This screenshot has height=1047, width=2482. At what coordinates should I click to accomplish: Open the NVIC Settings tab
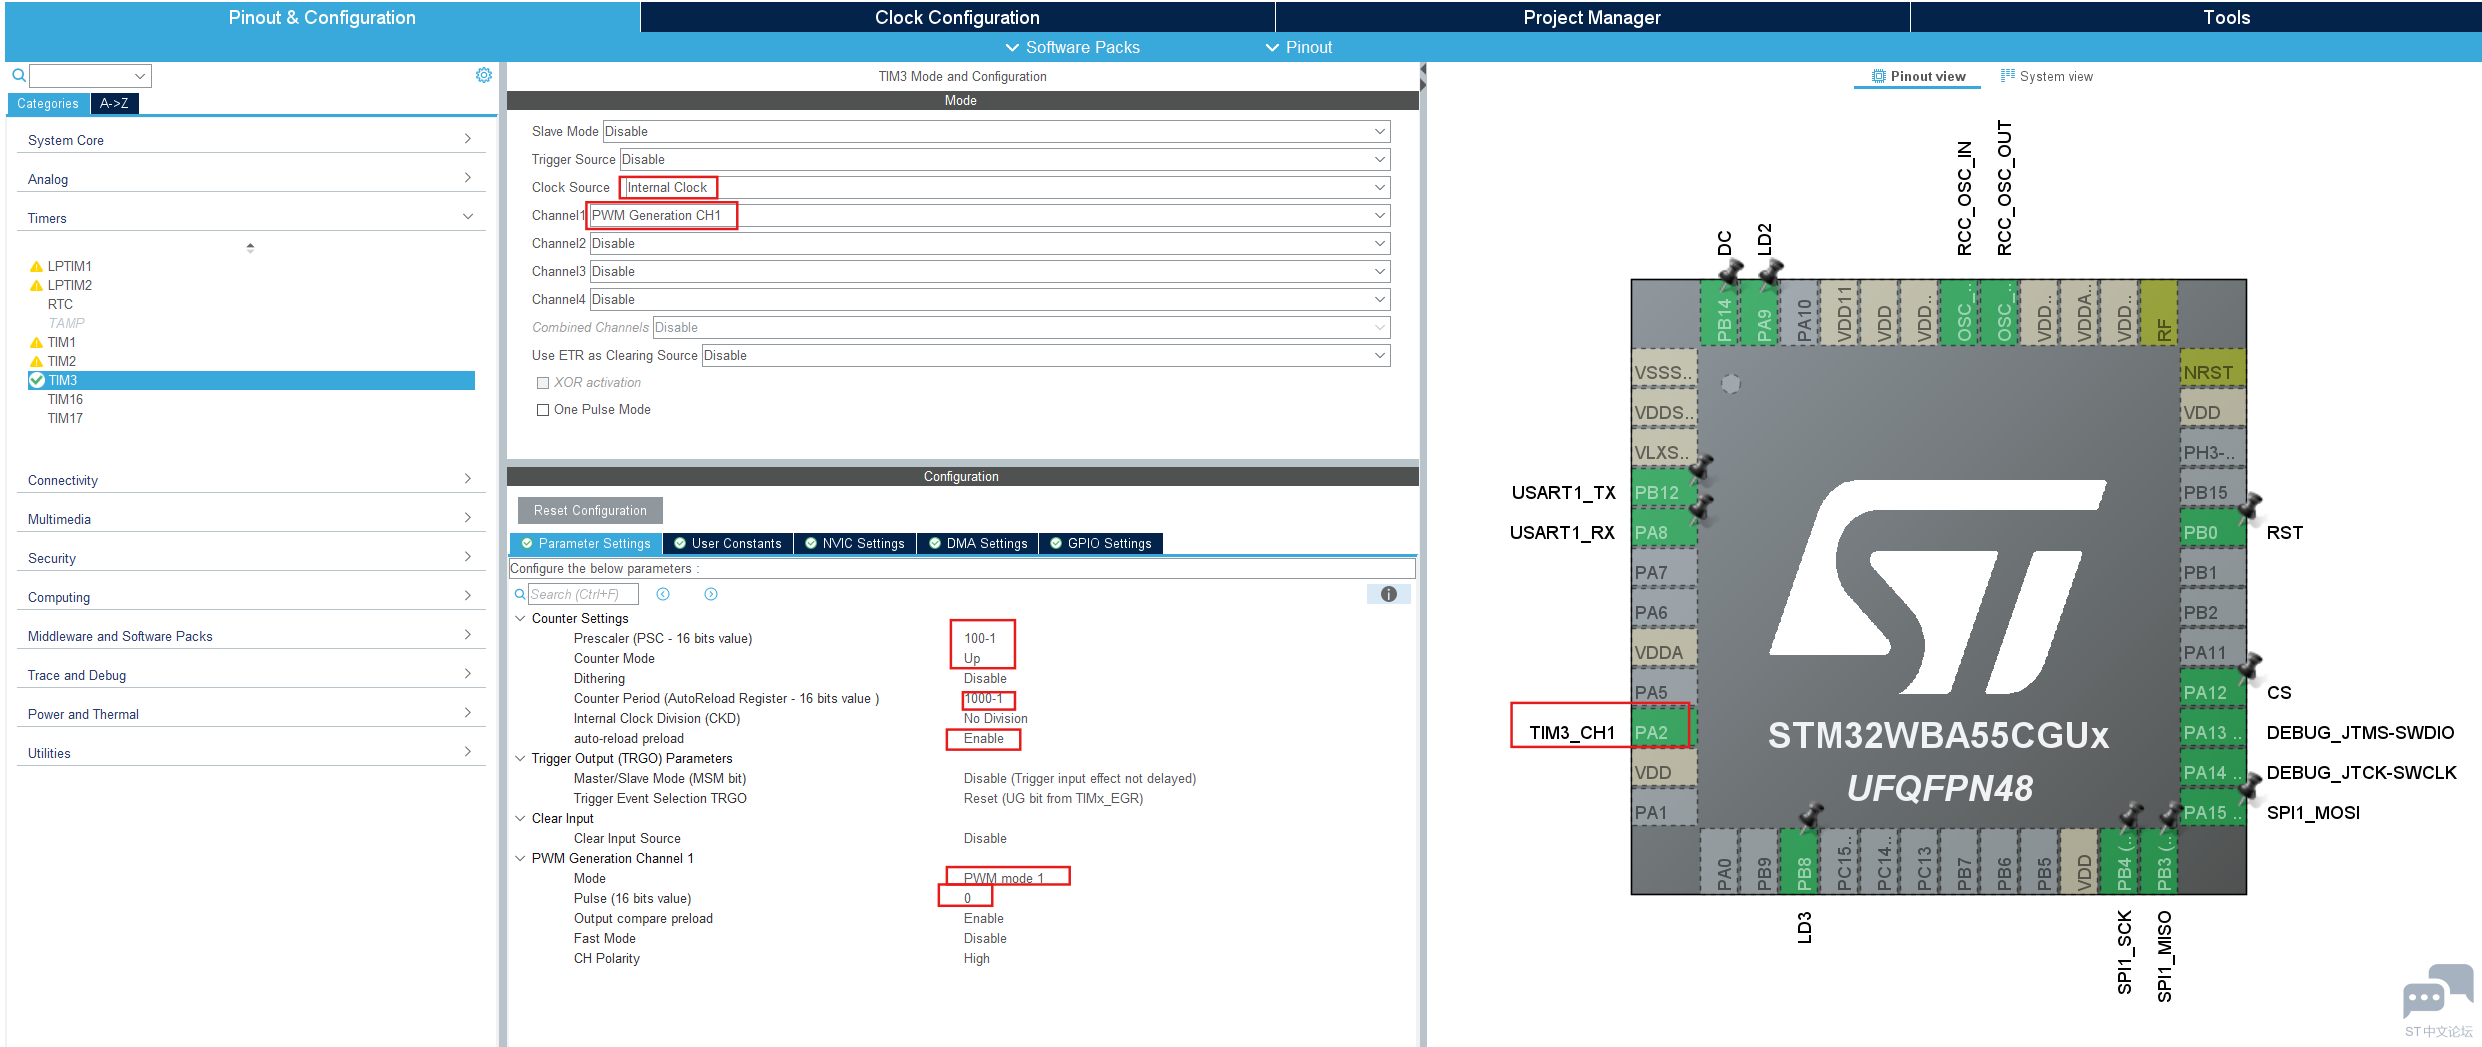(854, 543)
